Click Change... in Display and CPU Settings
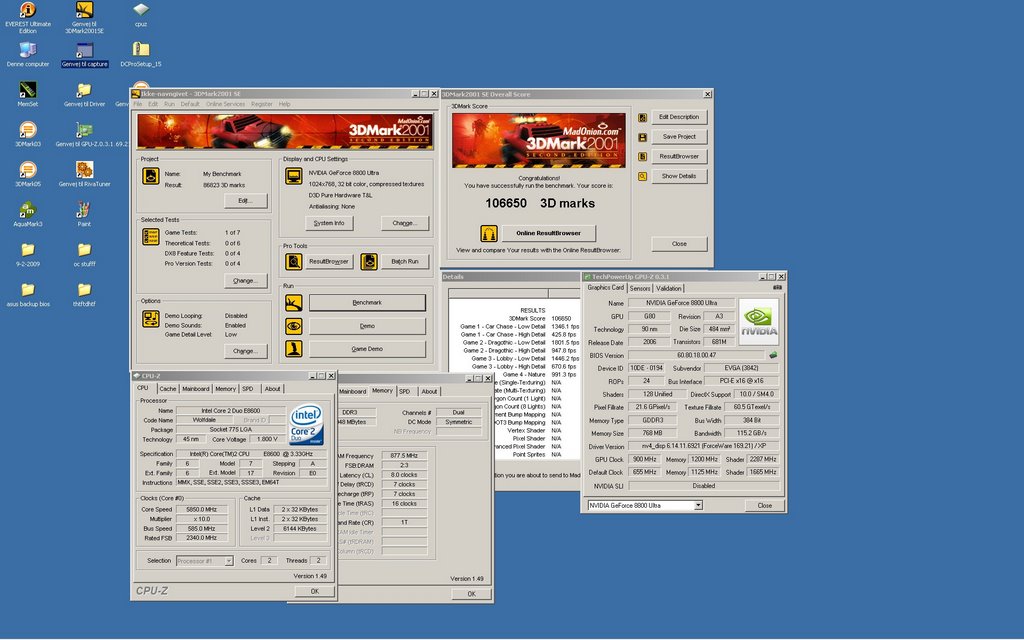Viewport: 1024px width, 640px height. tap(405, 223)
